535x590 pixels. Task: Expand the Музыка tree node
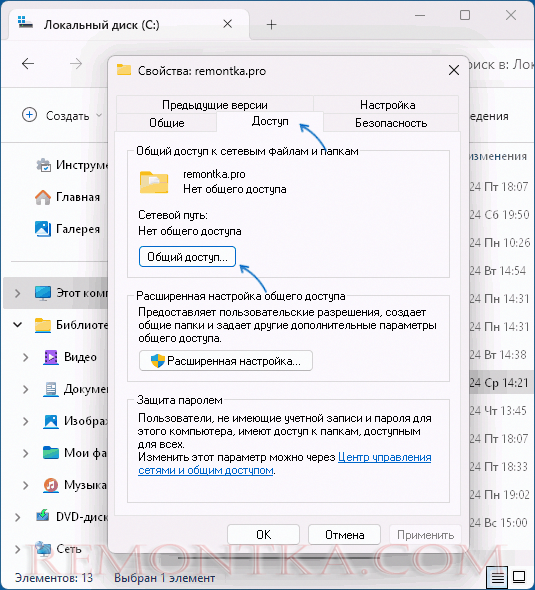point(25,485)
